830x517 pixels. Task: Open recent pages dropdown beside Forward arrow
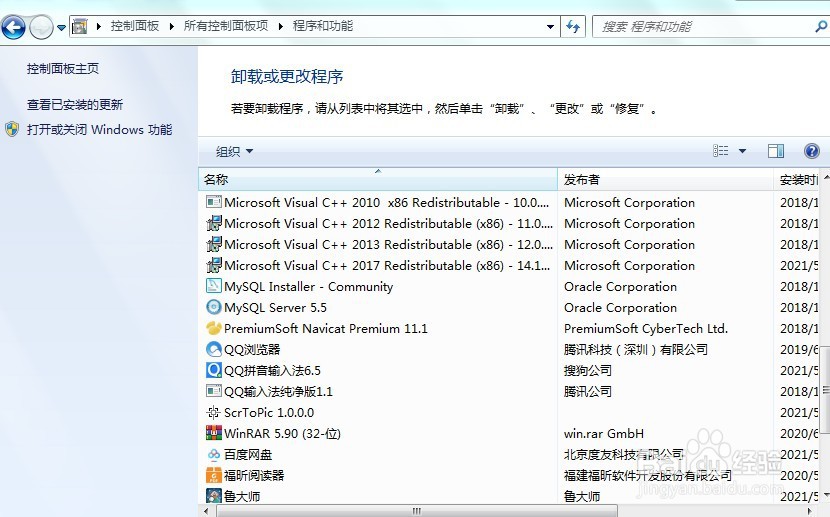point(61,28)
